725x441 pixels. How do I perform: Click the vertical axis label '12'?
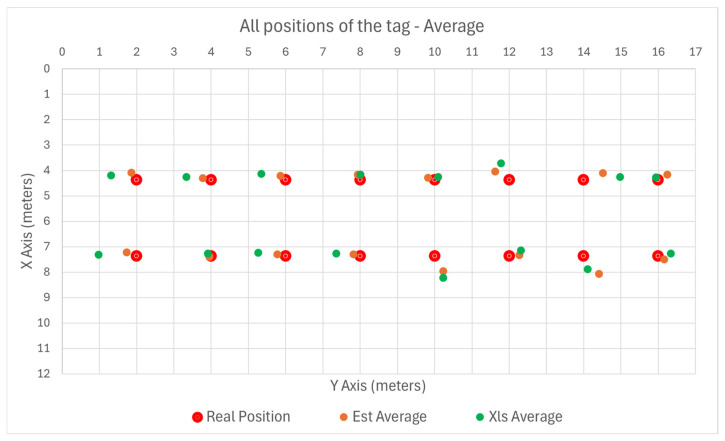pyautogui.click(x=43, y=374)
